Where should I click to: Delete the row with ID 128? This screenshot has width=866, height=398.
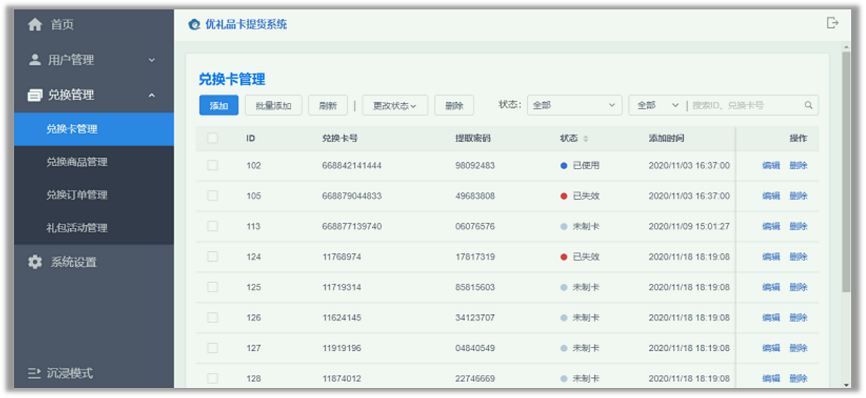(798, 379)
